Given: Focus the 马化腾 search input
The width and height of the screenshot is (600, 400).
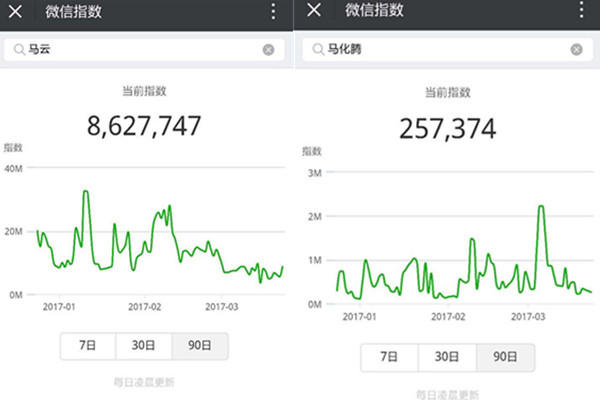Looking at the screenshot, I should click(448, 49).
